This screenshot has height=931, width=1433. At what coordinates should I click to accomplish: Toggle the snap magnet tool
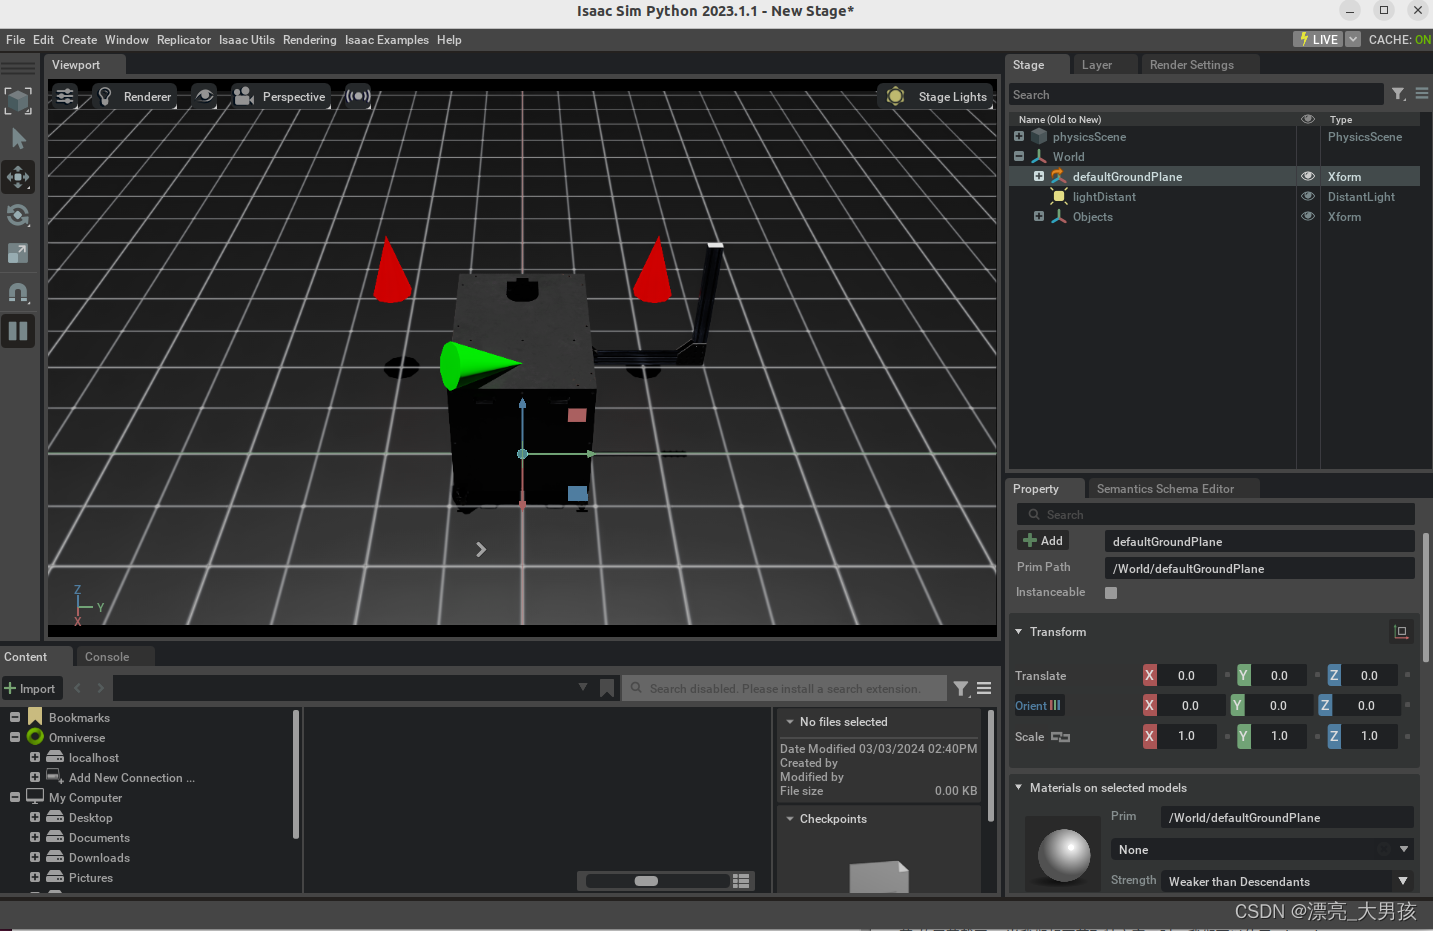pos(18,292)
